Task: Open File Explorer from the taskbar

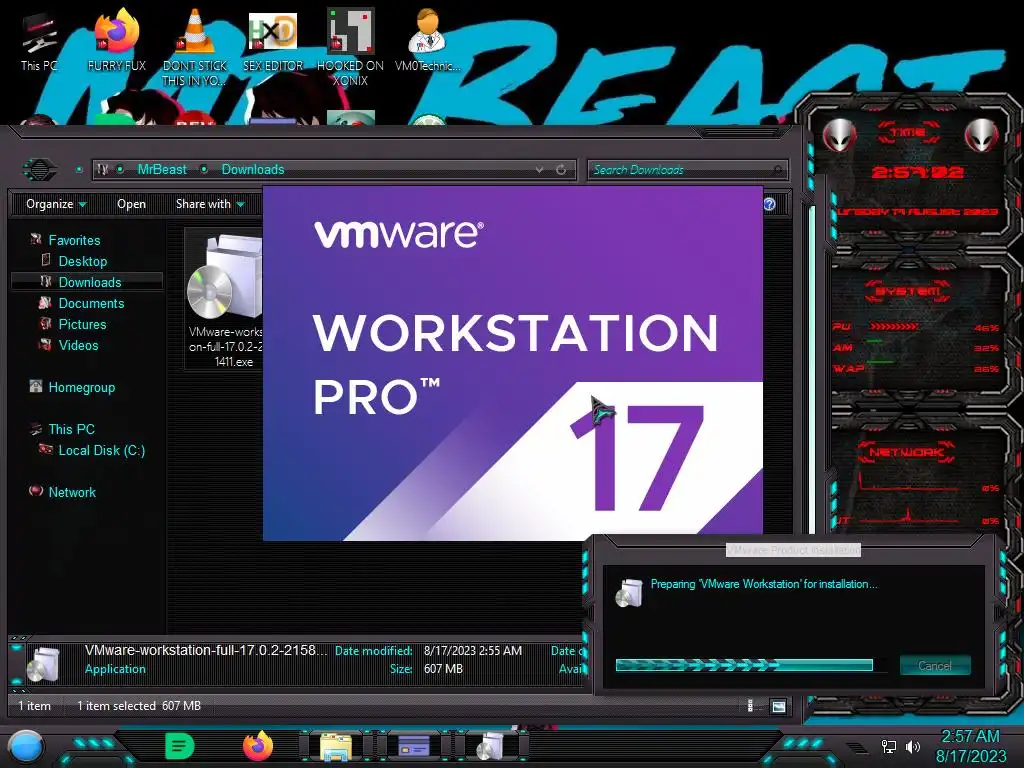Action: (336, 746)
